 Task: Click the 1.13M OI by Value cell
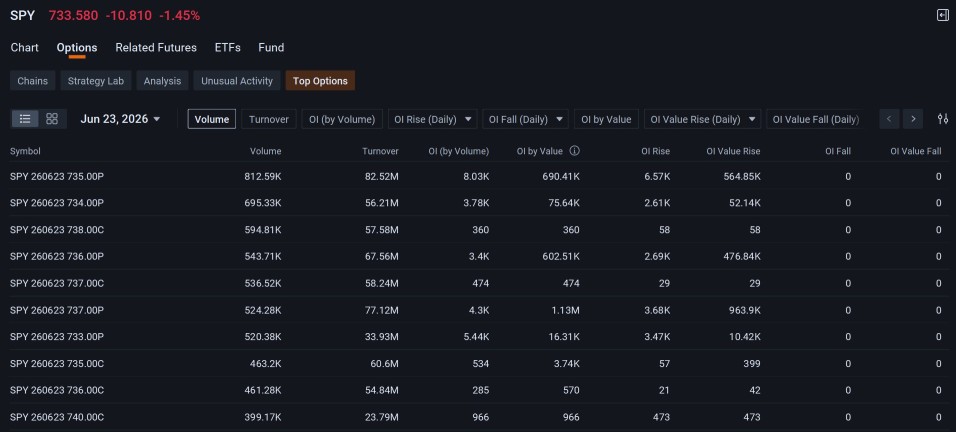(x=566, y=310)
